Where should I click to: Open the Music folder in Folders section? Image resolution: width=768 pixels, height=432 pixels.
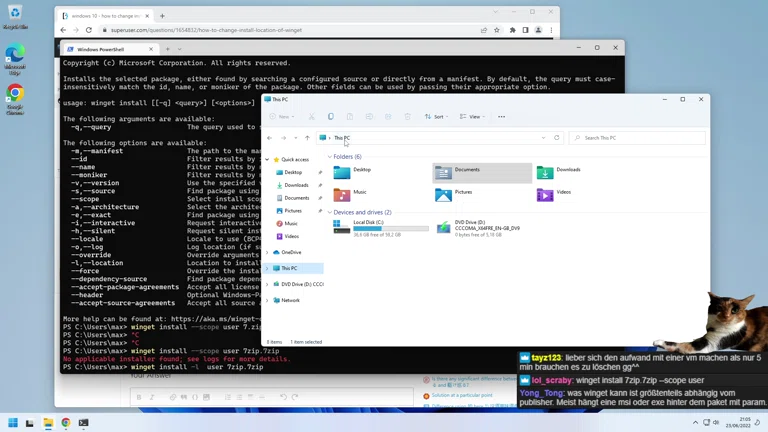[x=350, y=195]
